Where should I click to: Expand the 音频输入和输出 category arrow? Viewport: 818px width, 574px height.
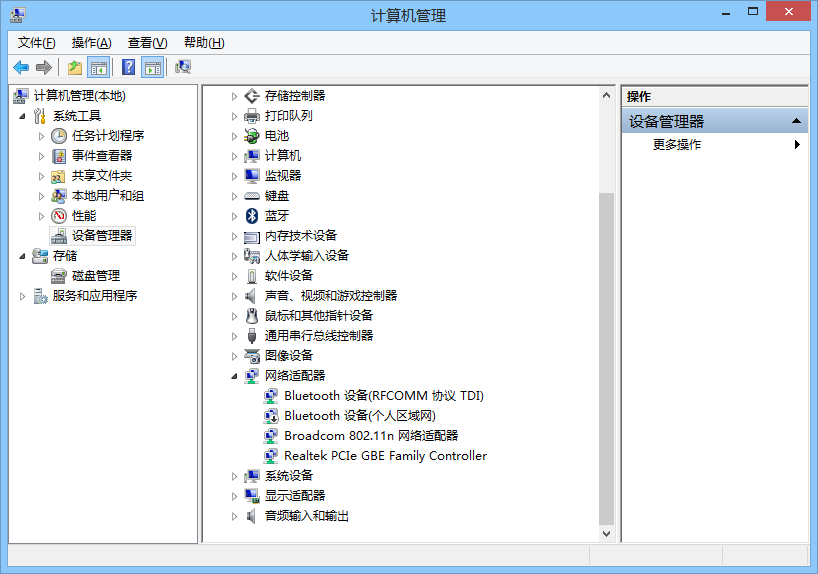coord(234,516)
